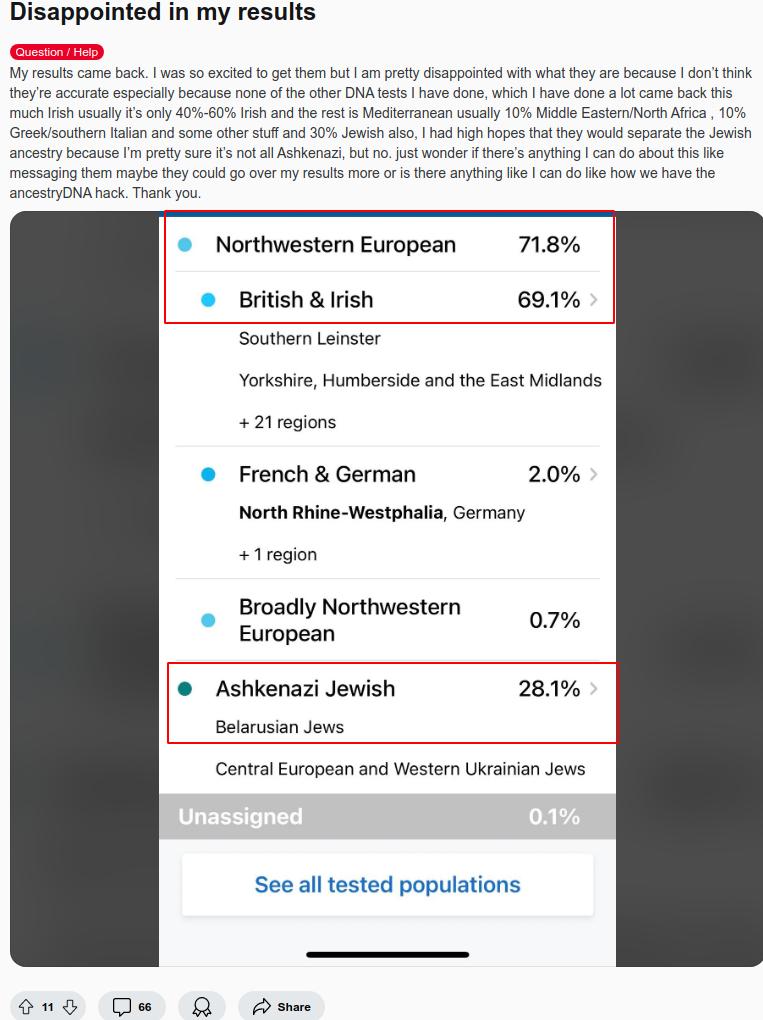Open the 66 comments

(132, 1007)
